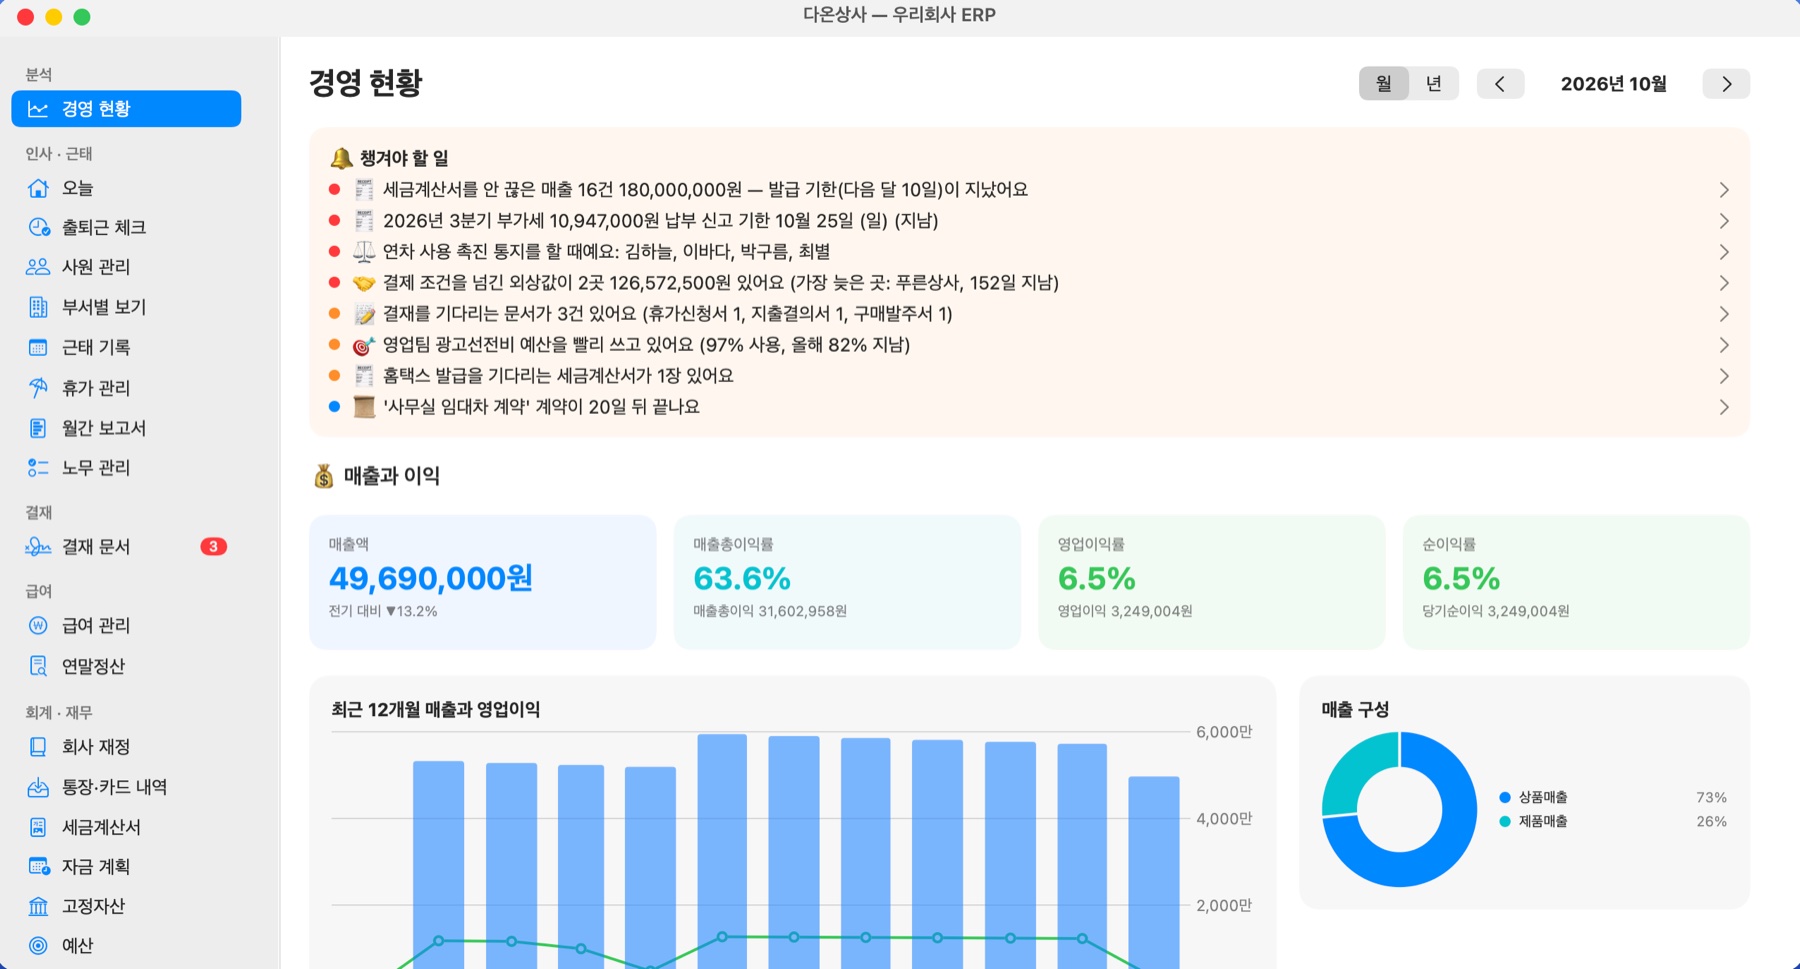Open 급여 관리 won-circle icon
This screenshot has height=969, width=1800.
pyautogui.click(x=38, y=626)
